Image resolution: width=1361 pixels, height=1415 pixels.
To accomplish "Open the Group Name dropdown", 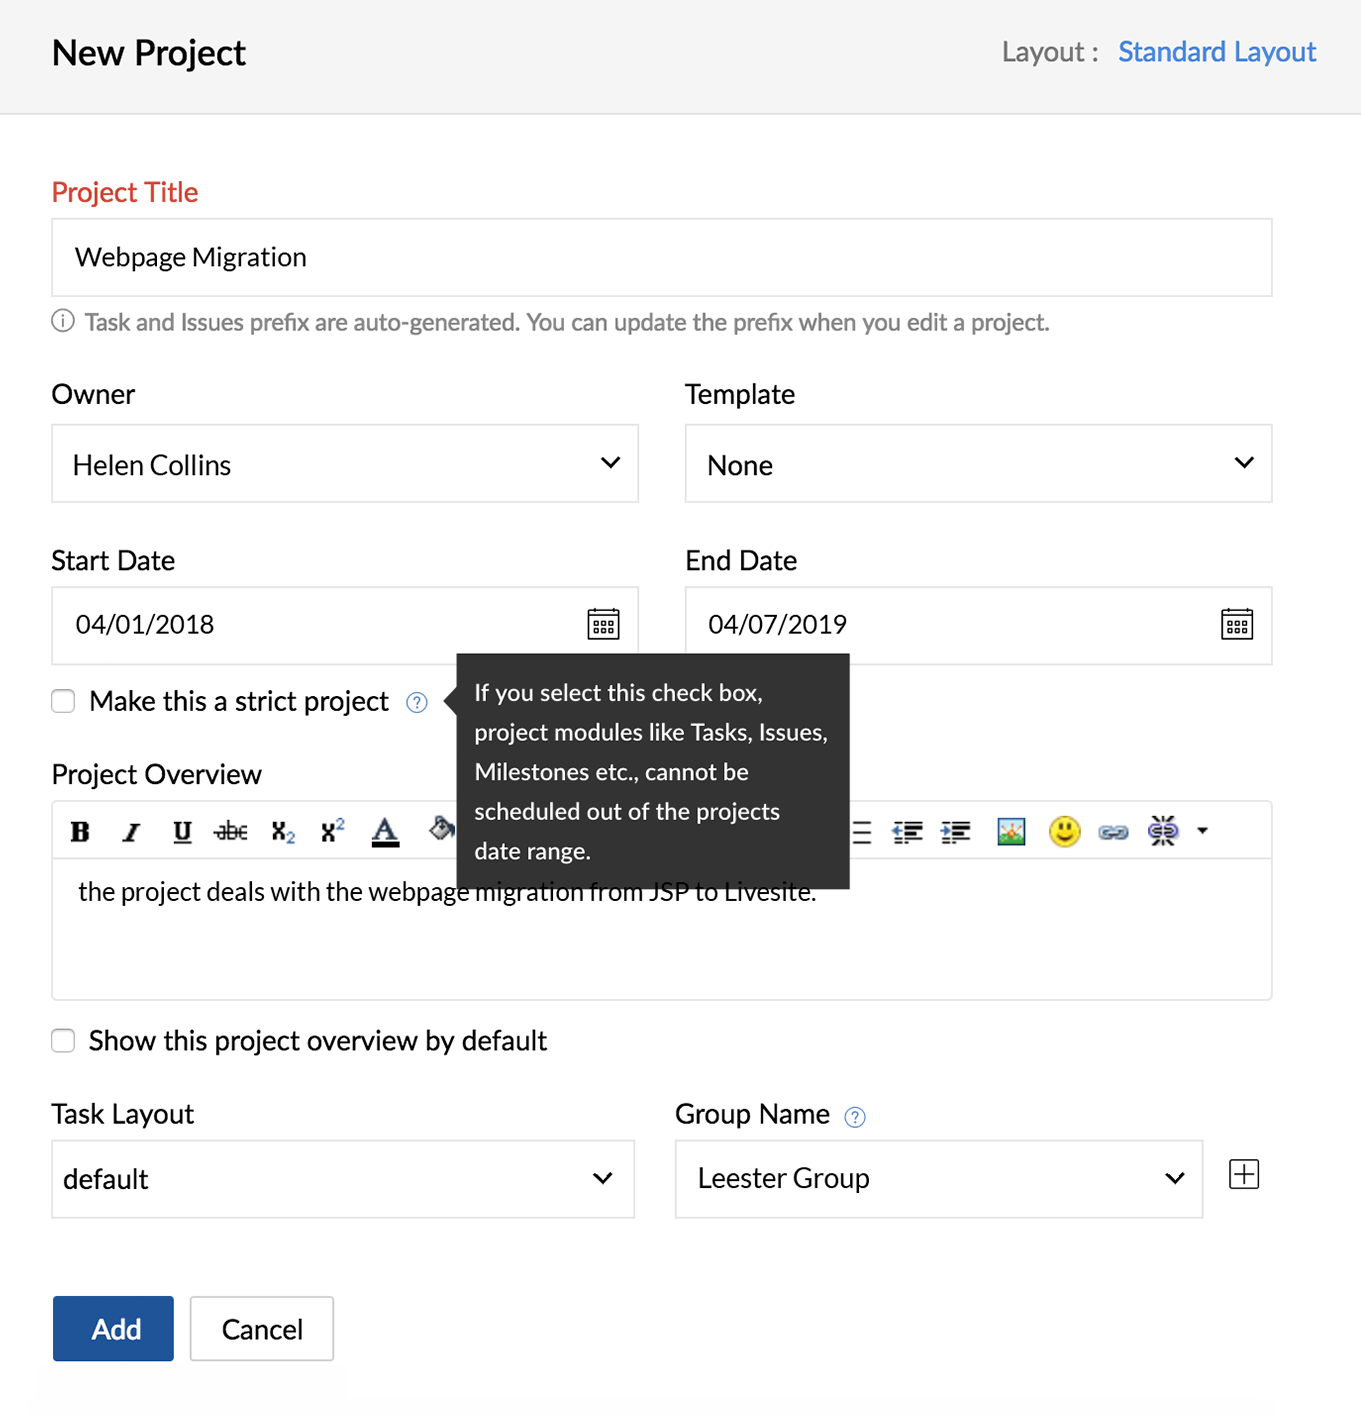I will [x=939, y=1179].
